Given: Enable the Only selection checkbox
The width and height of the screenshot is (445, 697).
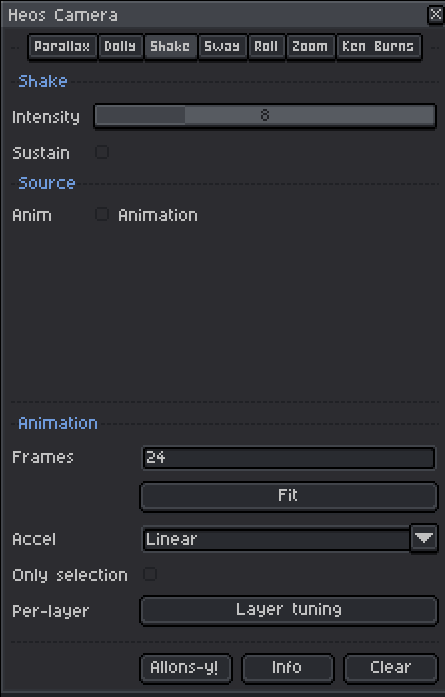Looking at the screenshot, I should pos(150,574).
